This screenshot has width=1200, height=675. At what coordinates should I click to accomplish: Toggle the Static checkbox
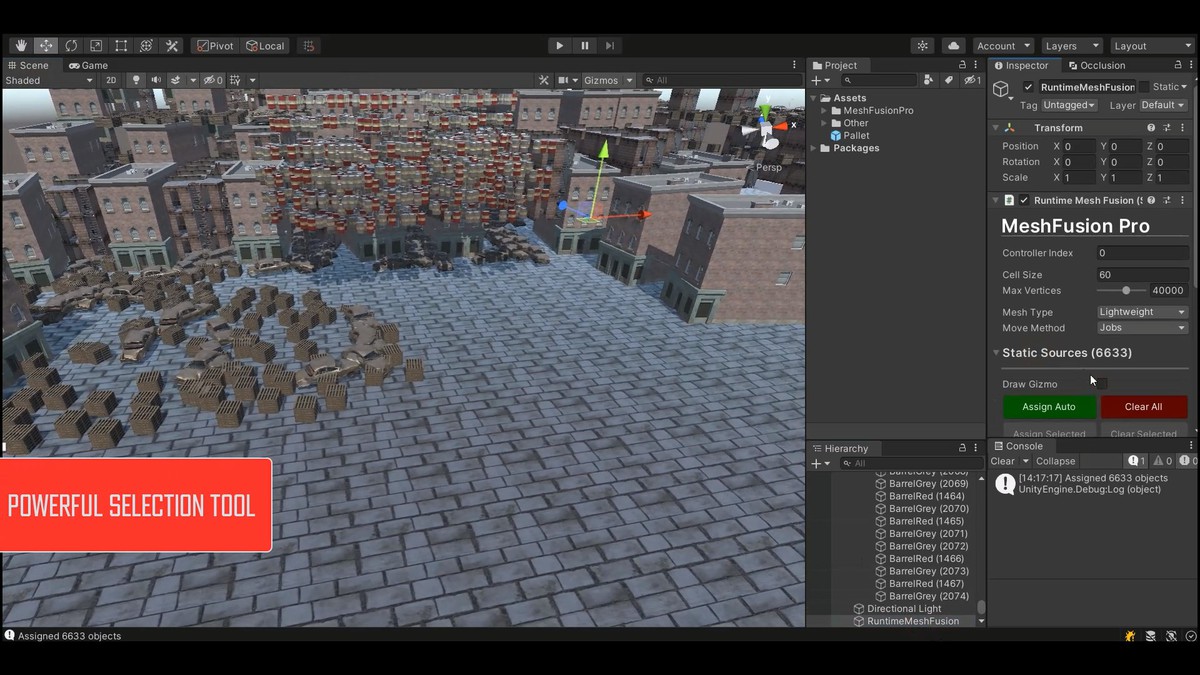pyautogui.click(x=1144, y=87)
